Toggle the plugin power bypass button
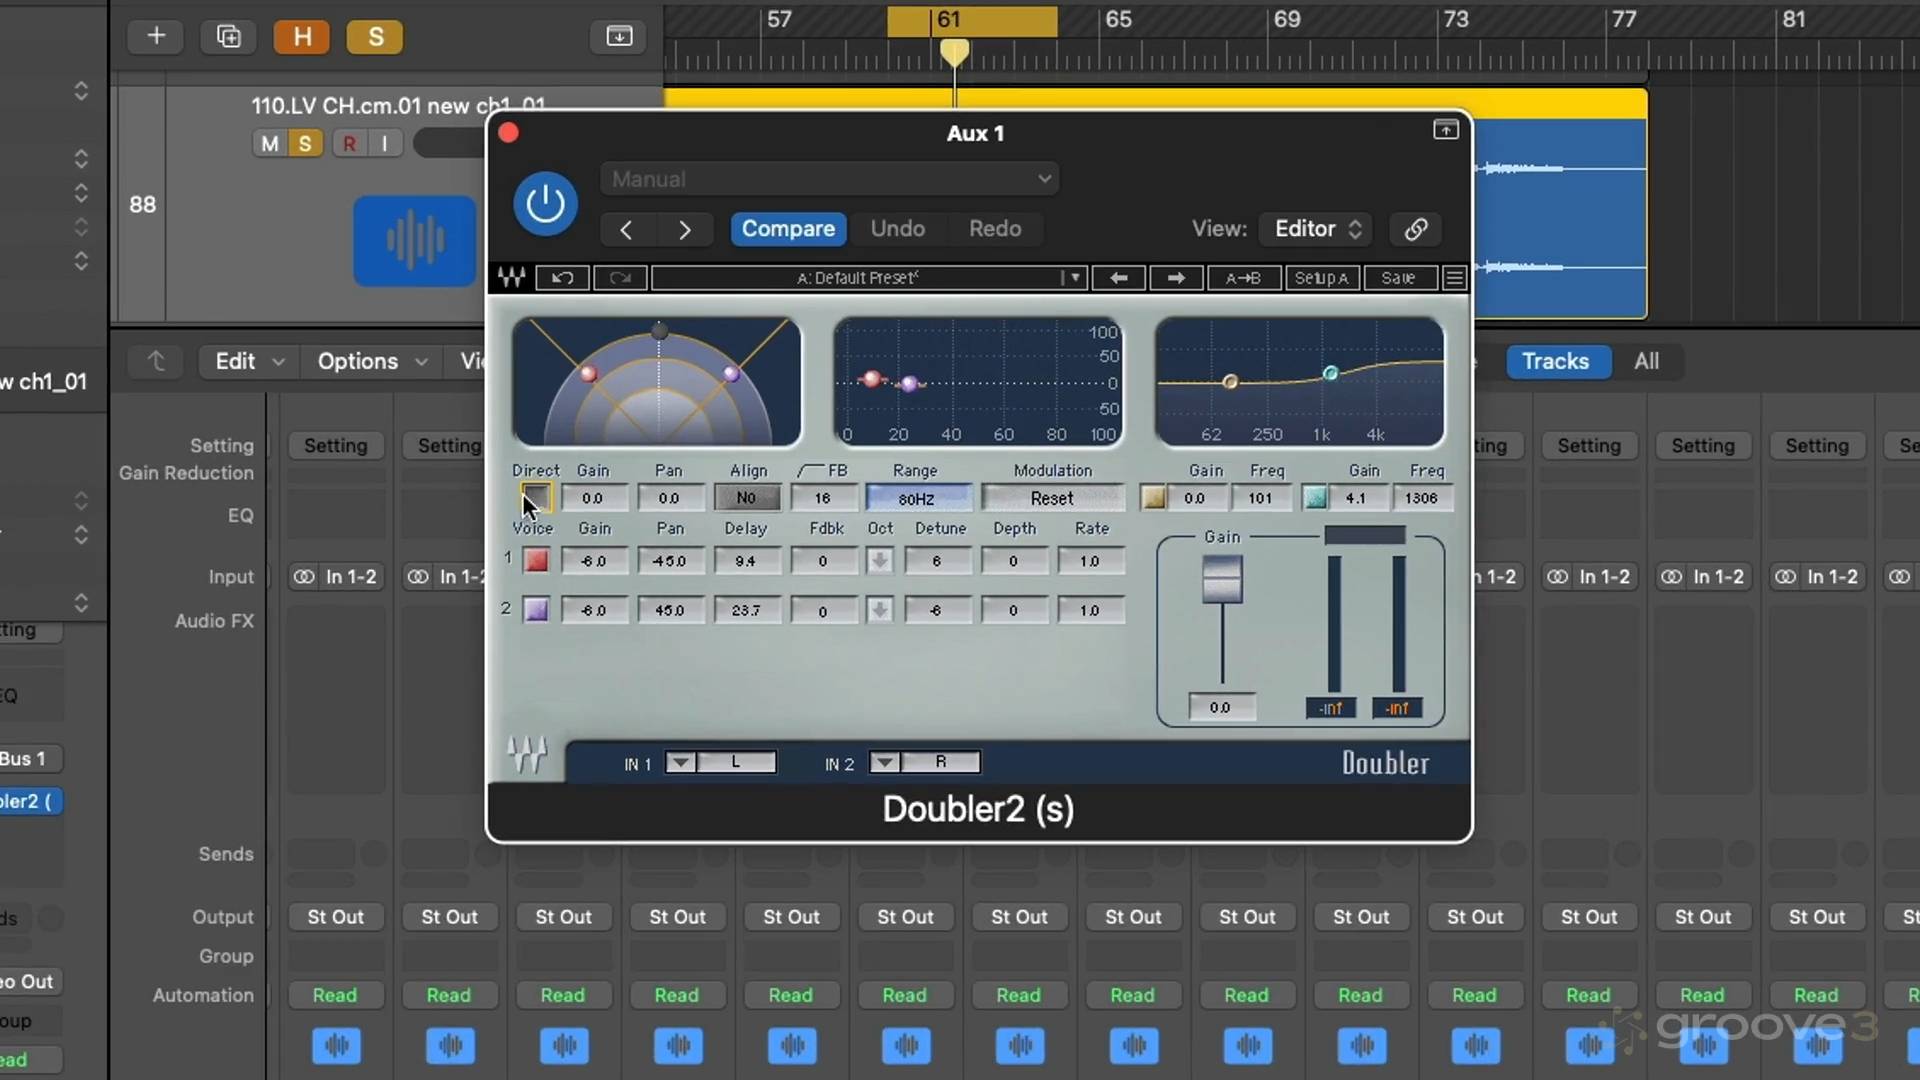The image size is (1920, 1080). [545, 204]
